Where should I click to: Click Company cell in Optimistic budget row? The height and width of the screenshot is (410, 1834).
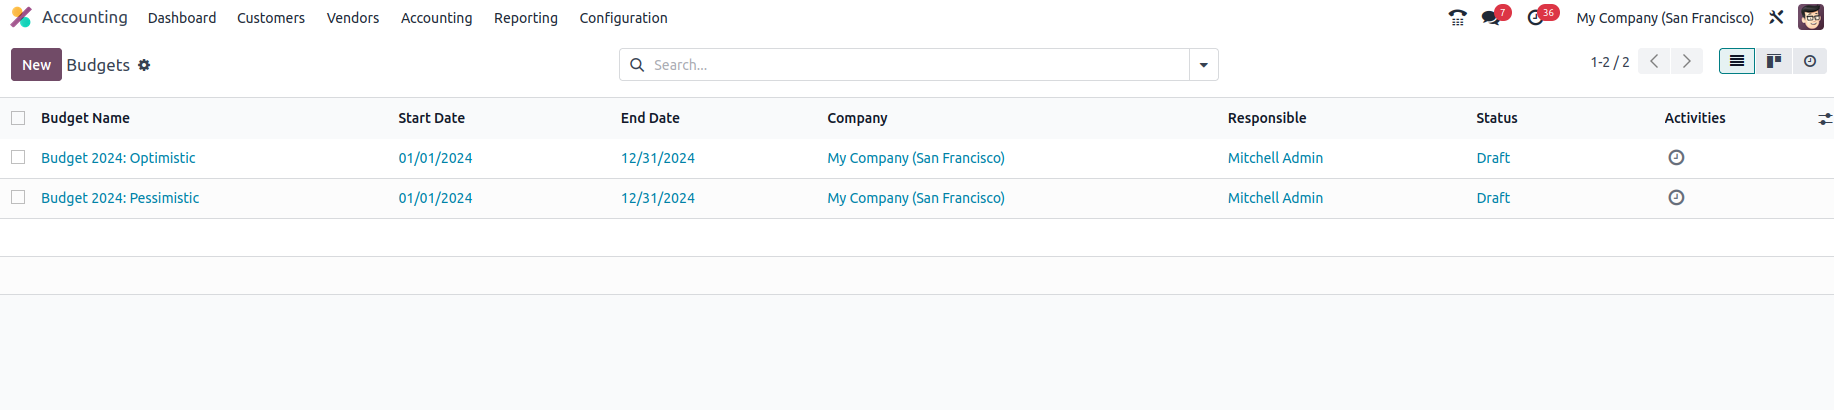pos(916,158)
